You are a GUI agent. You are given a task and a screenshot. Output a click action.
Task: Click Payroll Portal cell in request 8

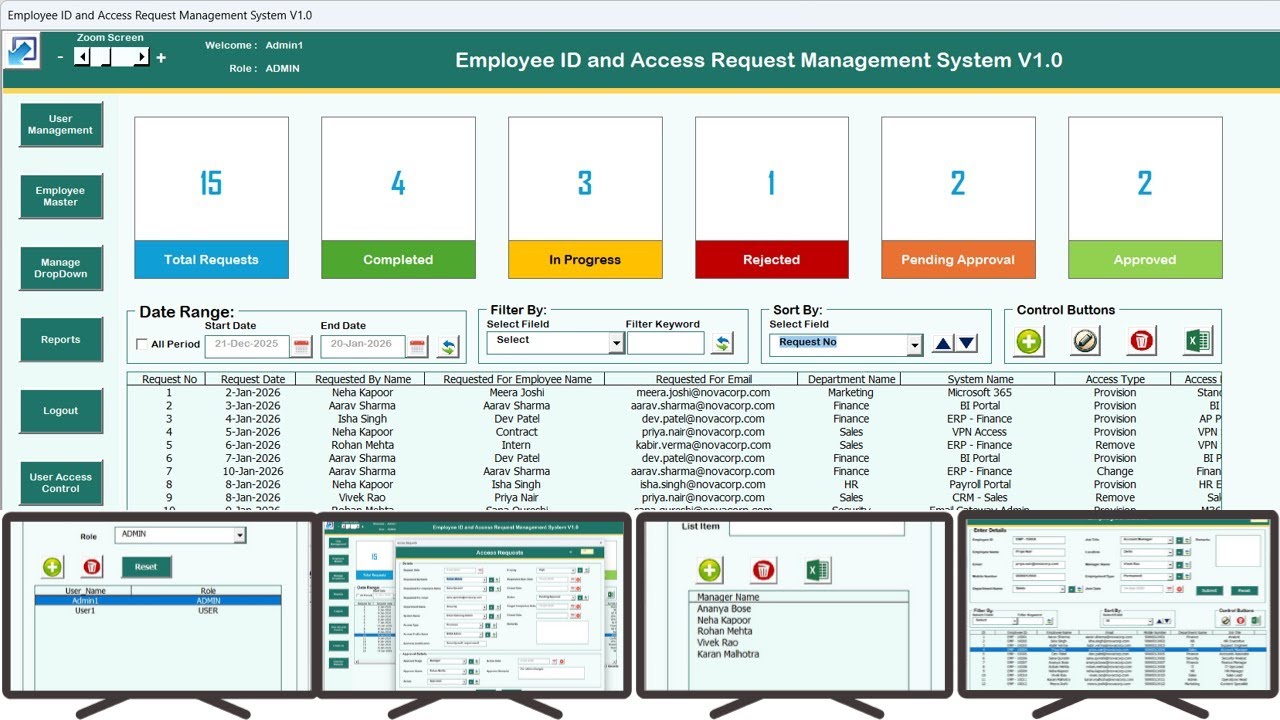pyautogui.click(x=980, y=484)
